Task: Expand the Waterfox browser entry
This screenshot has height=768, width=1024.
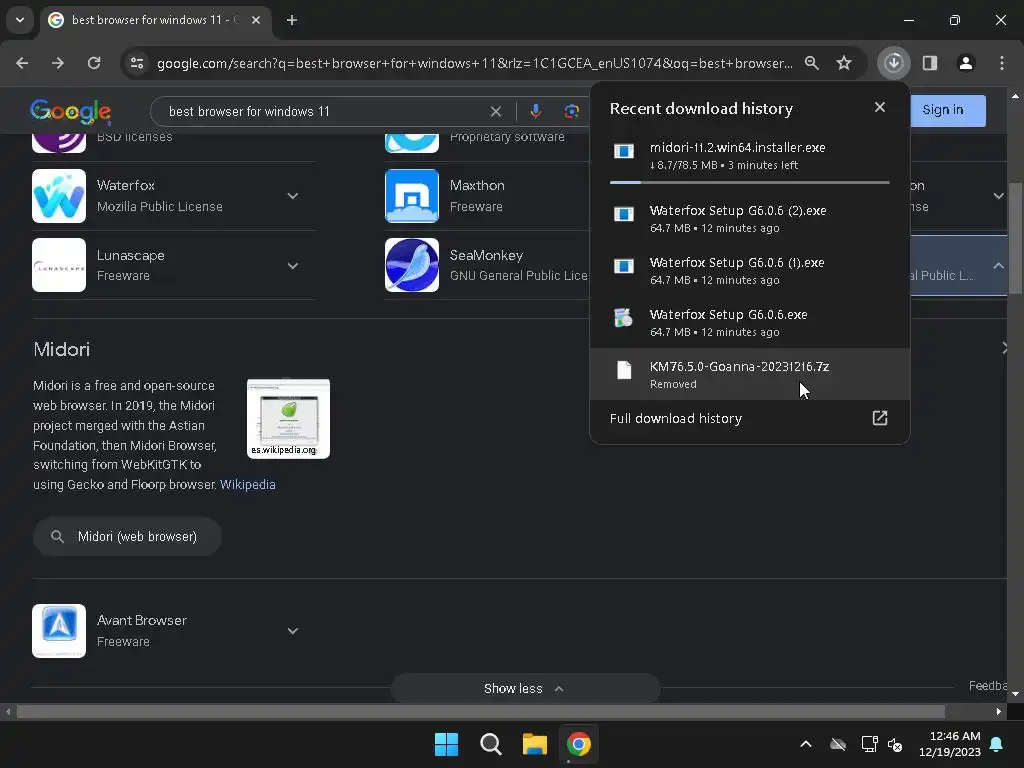Action: click(x=293, y=196)
